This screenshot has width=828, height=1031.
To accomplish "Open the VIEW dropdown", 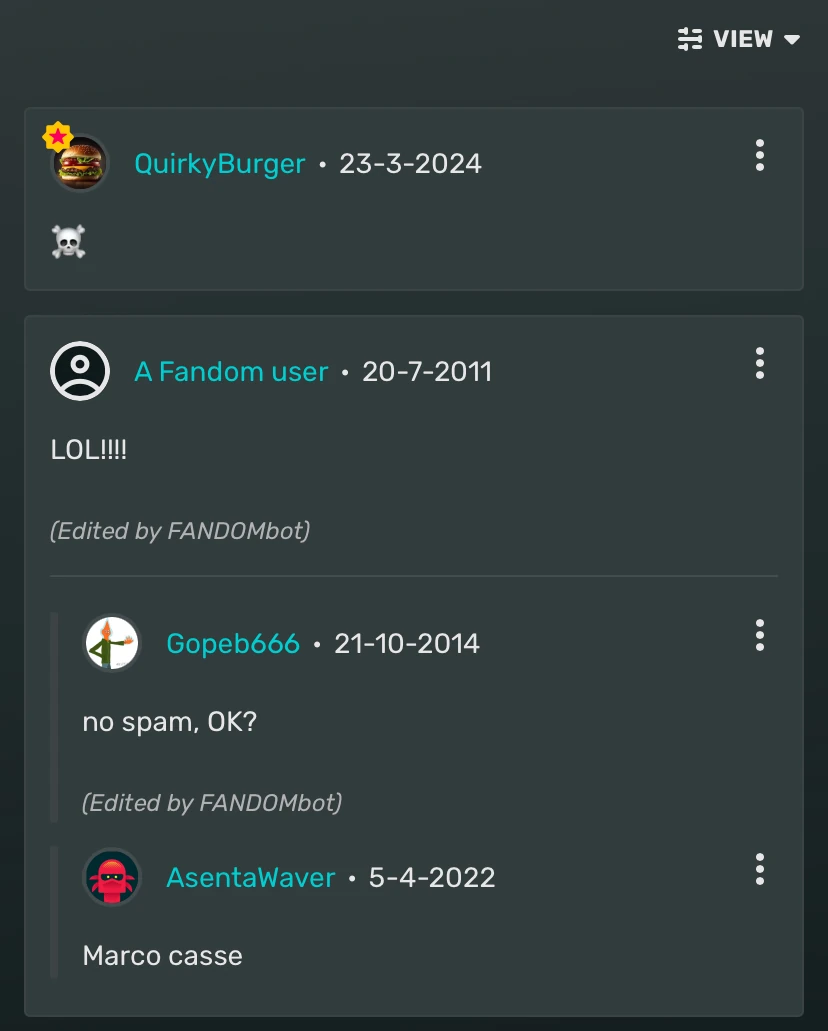I will pyautogui.click(x=744, y=39).
